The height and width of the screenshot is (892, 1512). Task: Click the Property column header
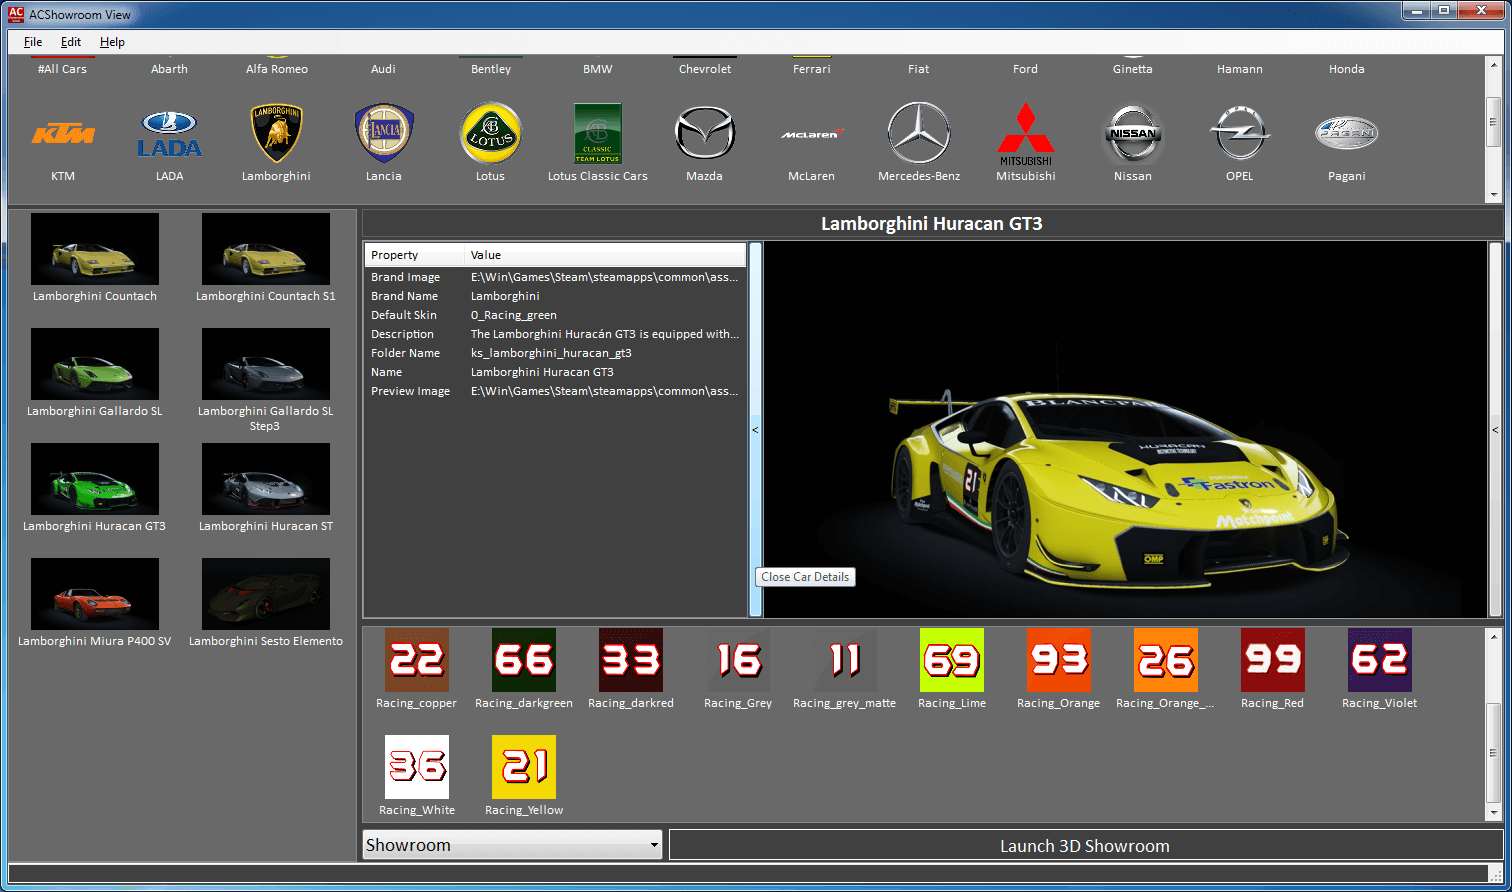[x=415, y=255]
